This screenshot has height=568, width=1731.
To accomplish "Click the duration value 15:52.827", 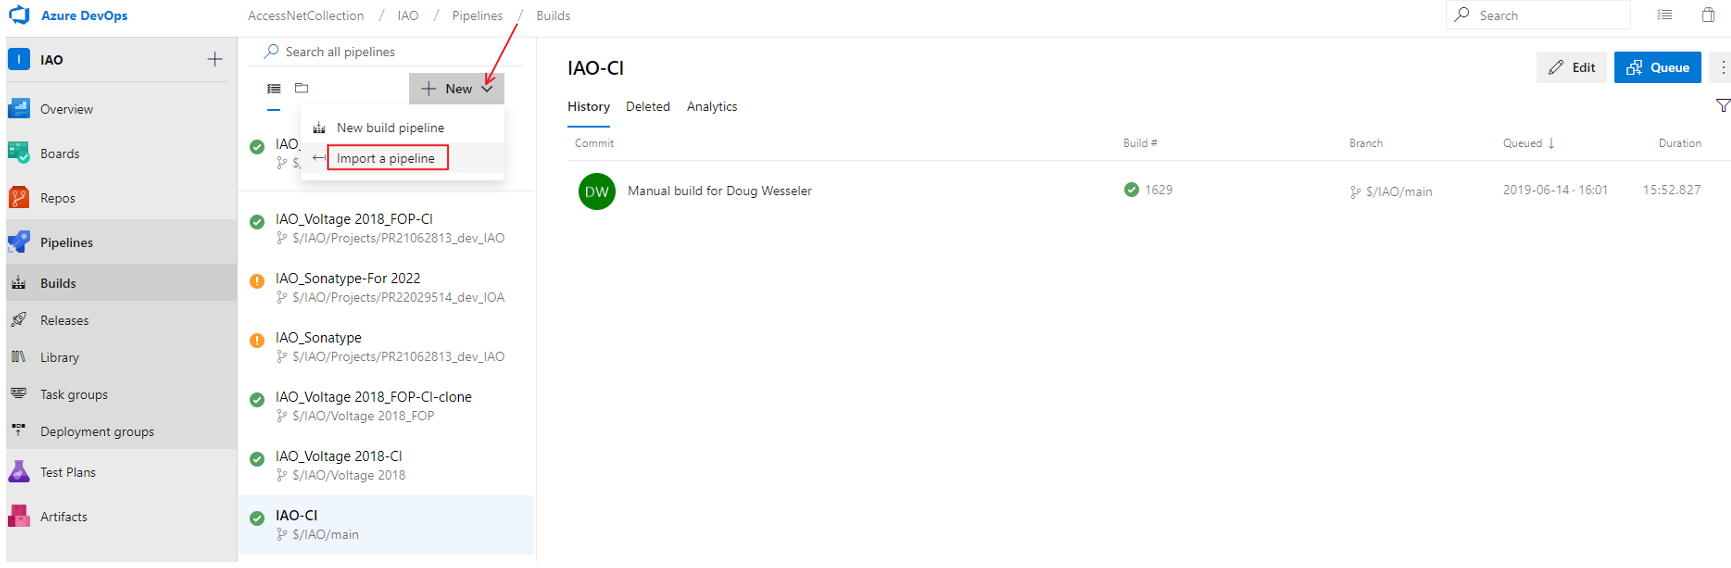I will pos(1671,190).
